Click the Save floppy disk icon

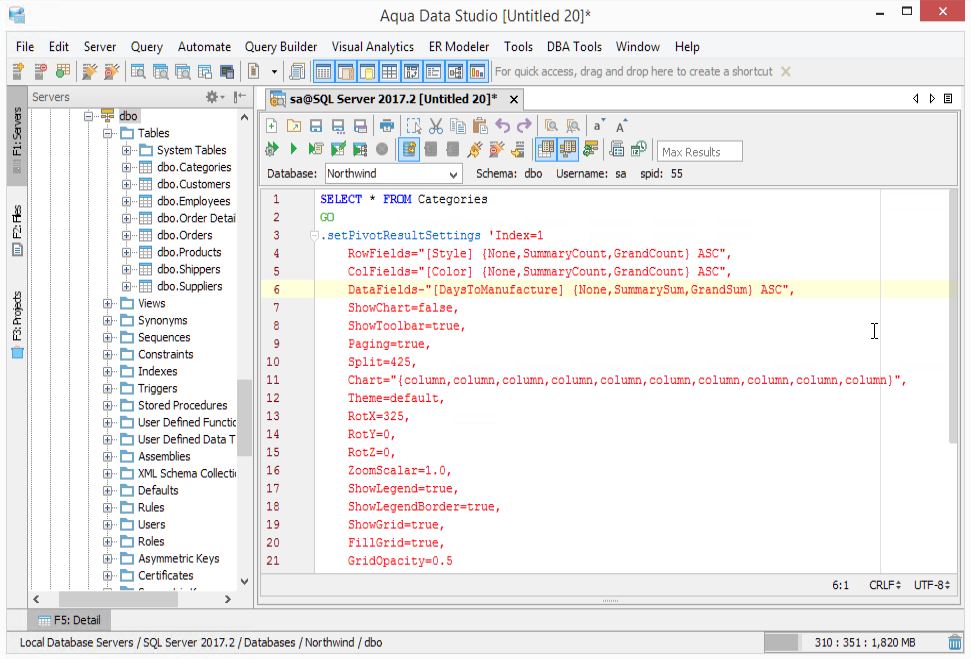click(316, 126)
